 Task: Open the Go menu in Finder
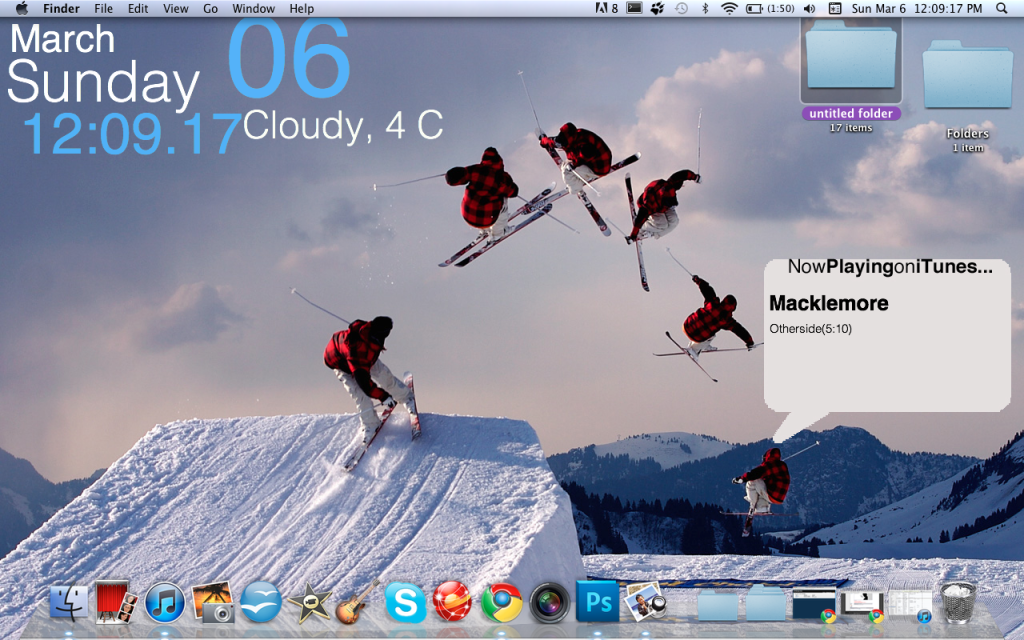(x=210, y=8)
